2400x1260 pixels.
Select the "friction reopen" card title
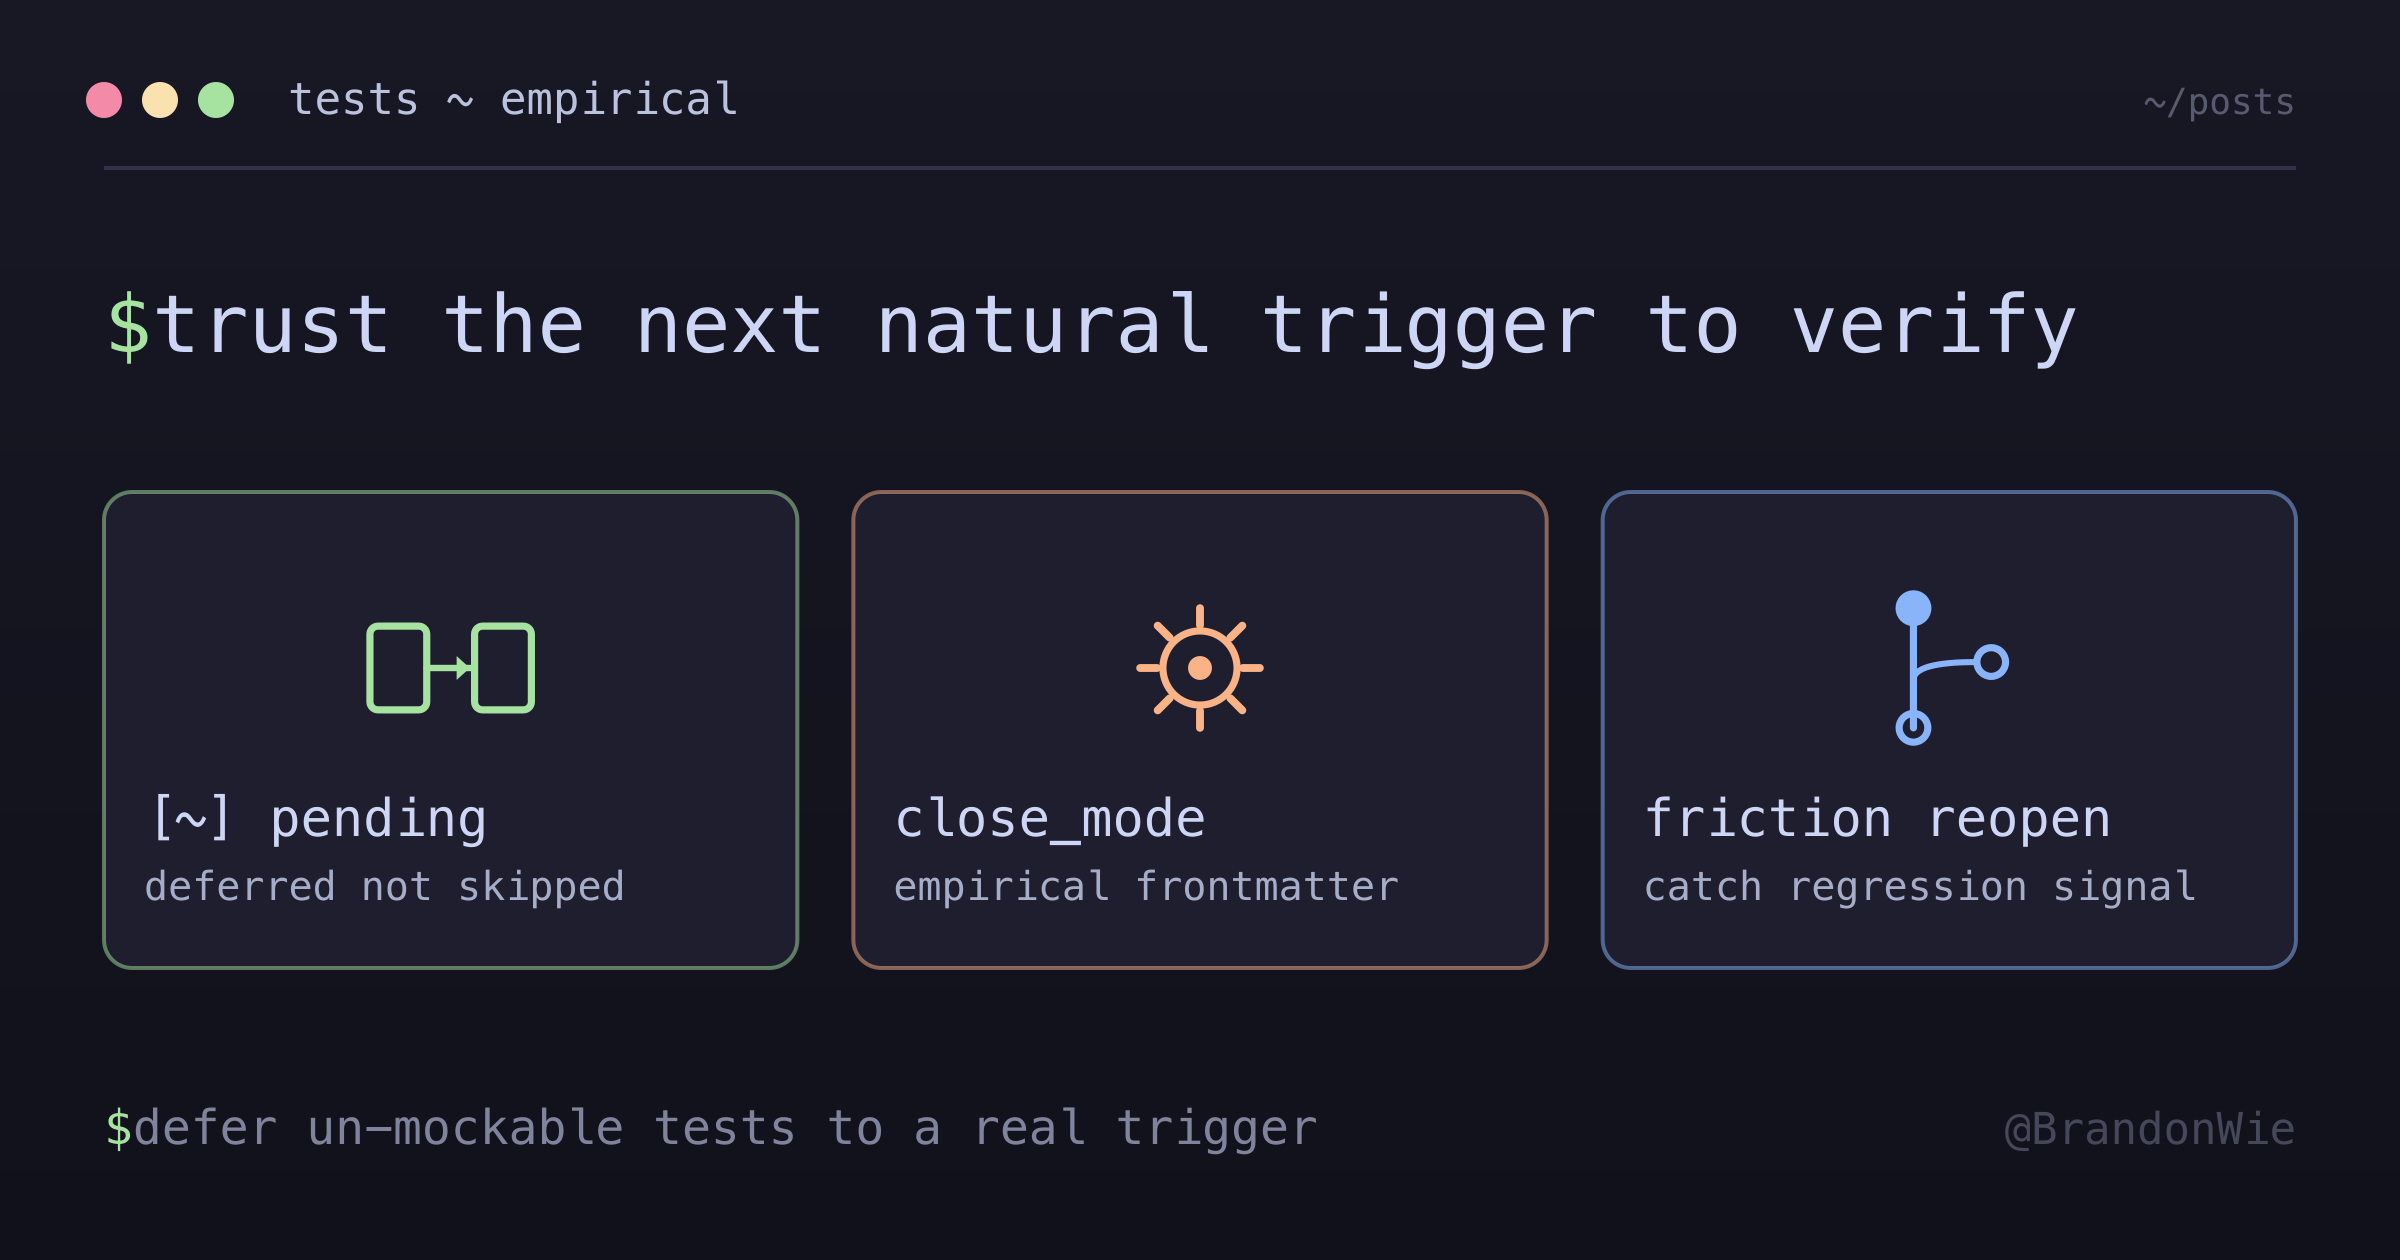(1878, 818)
